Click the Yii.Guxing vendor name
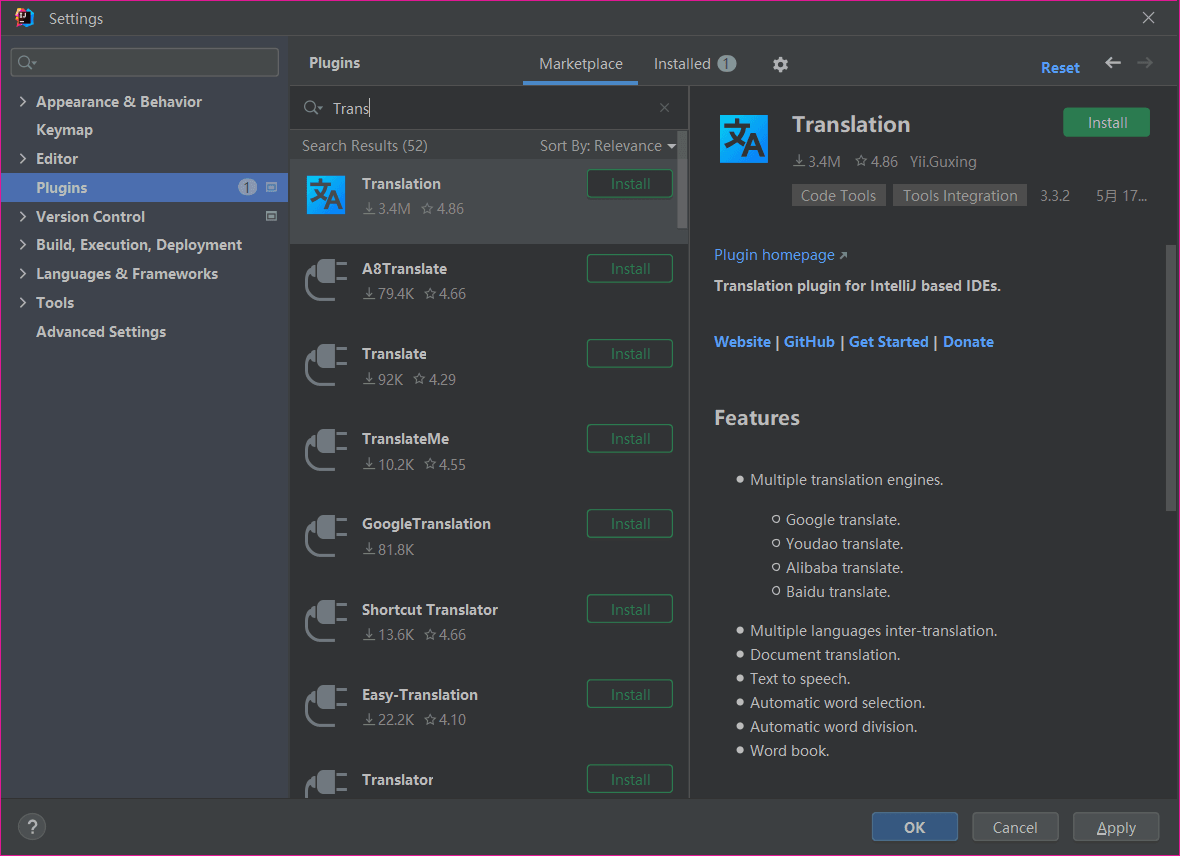The height and width of the screenshot is (856, 1180). click(943, 162)
